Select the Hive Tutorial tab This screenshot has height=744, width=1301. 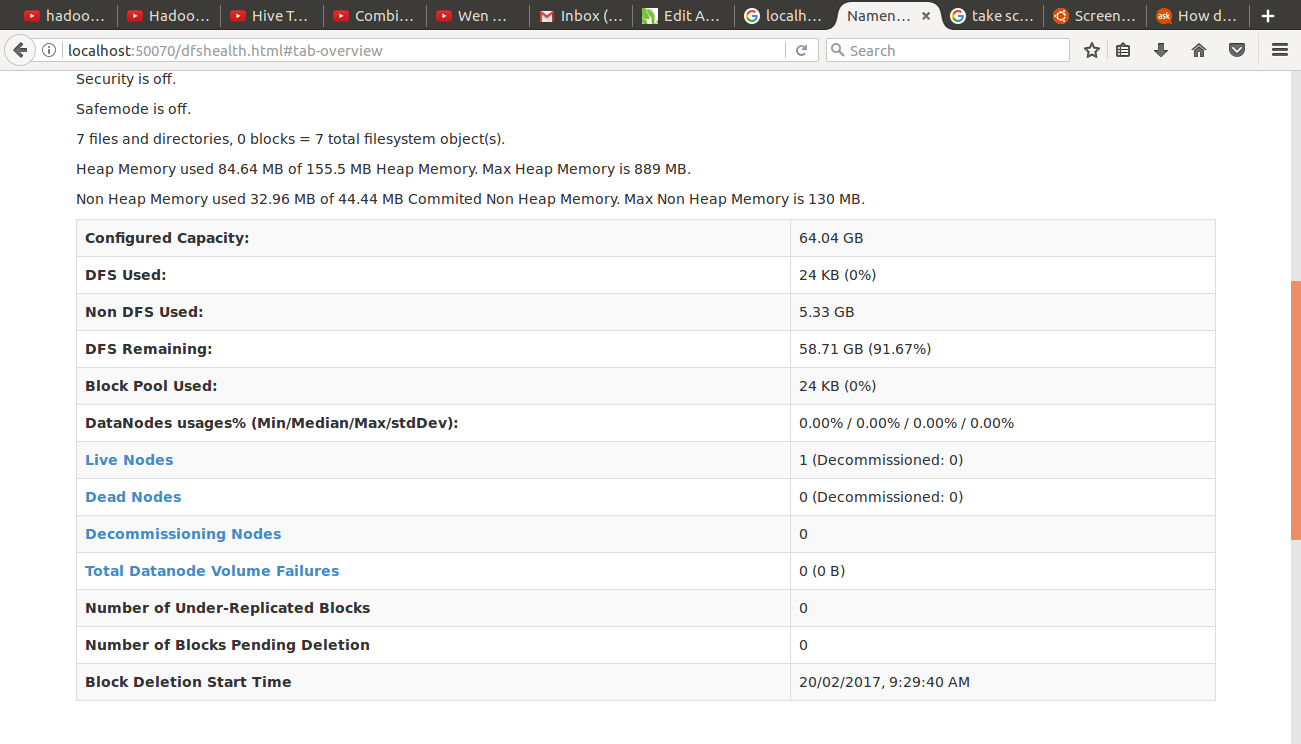click(270, 15)
